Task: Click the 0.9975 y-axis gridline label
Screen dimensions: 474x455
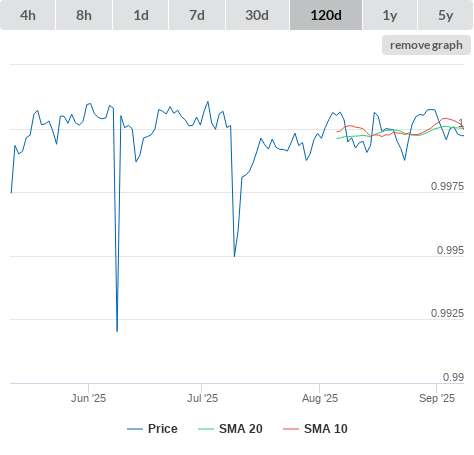Action: click(x=447, y=186)
